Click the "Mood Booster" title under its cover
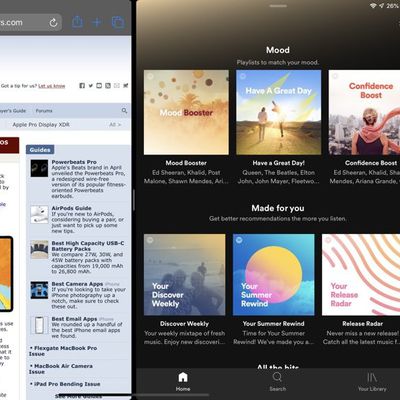This screenshot has width=400, height=400. tap(186, 163)
